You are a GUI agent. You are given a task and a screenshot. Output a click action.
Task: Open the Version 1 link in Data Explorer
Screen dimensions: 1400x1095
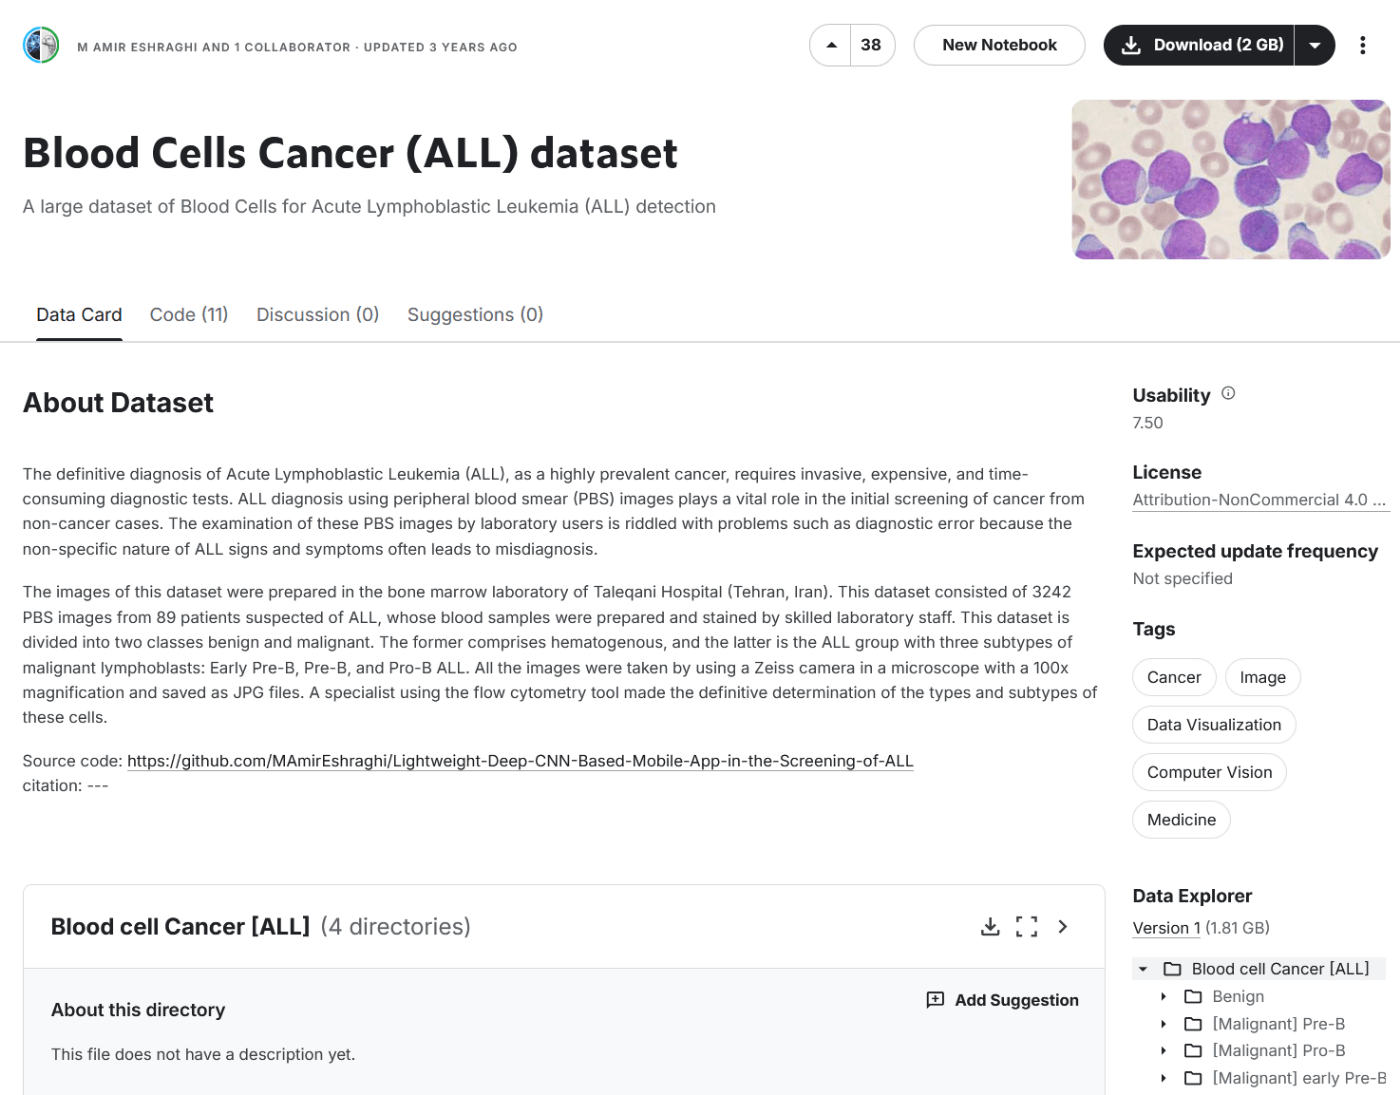click(x=1165, y=927)
